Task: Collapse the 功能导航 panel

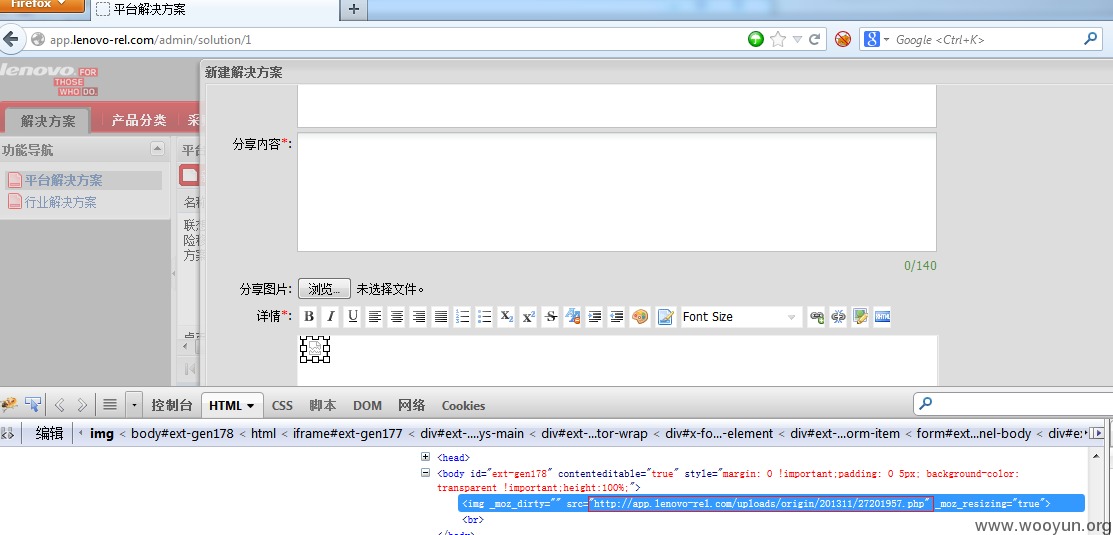Action: point(158,149)
